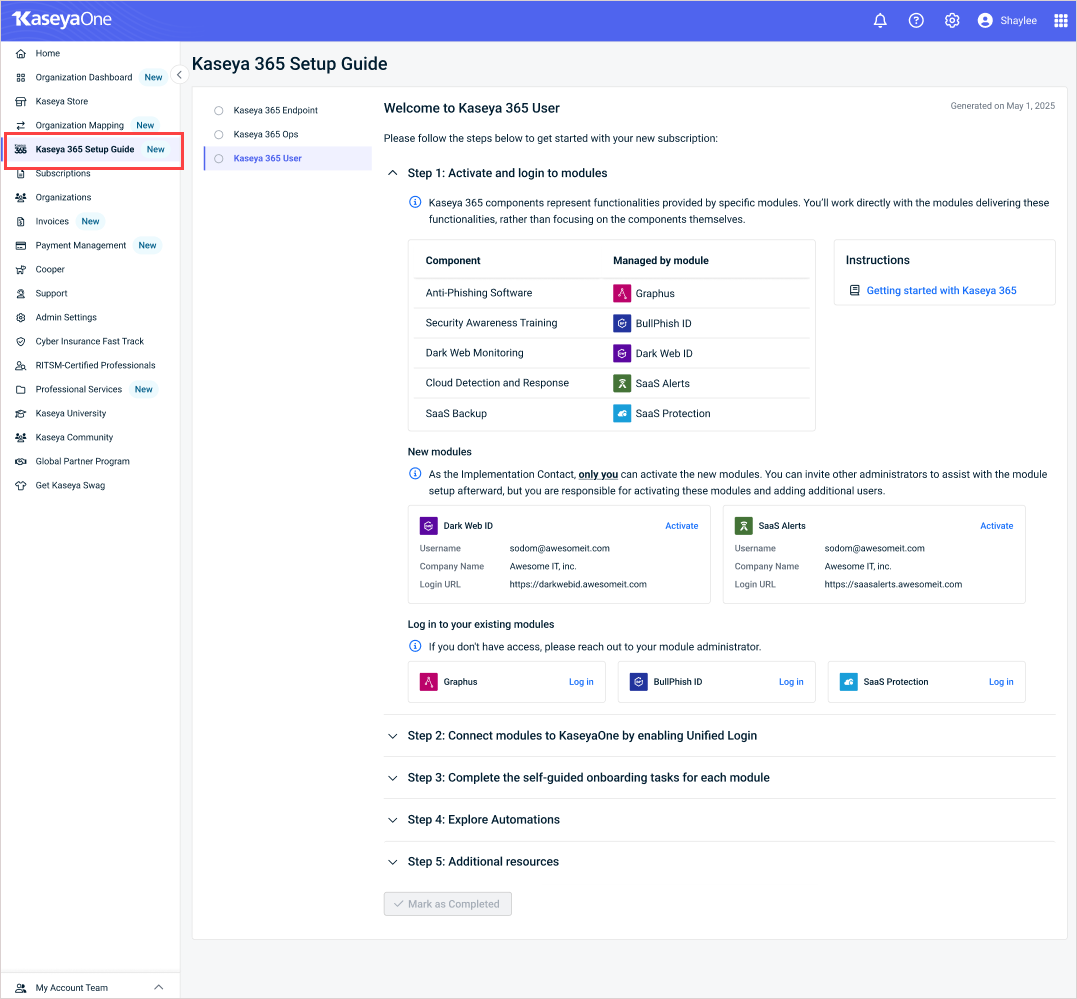Screen dimensions: 1077x999
Task: Expand Step 2 Connect modules section
Action: [392, 736]
